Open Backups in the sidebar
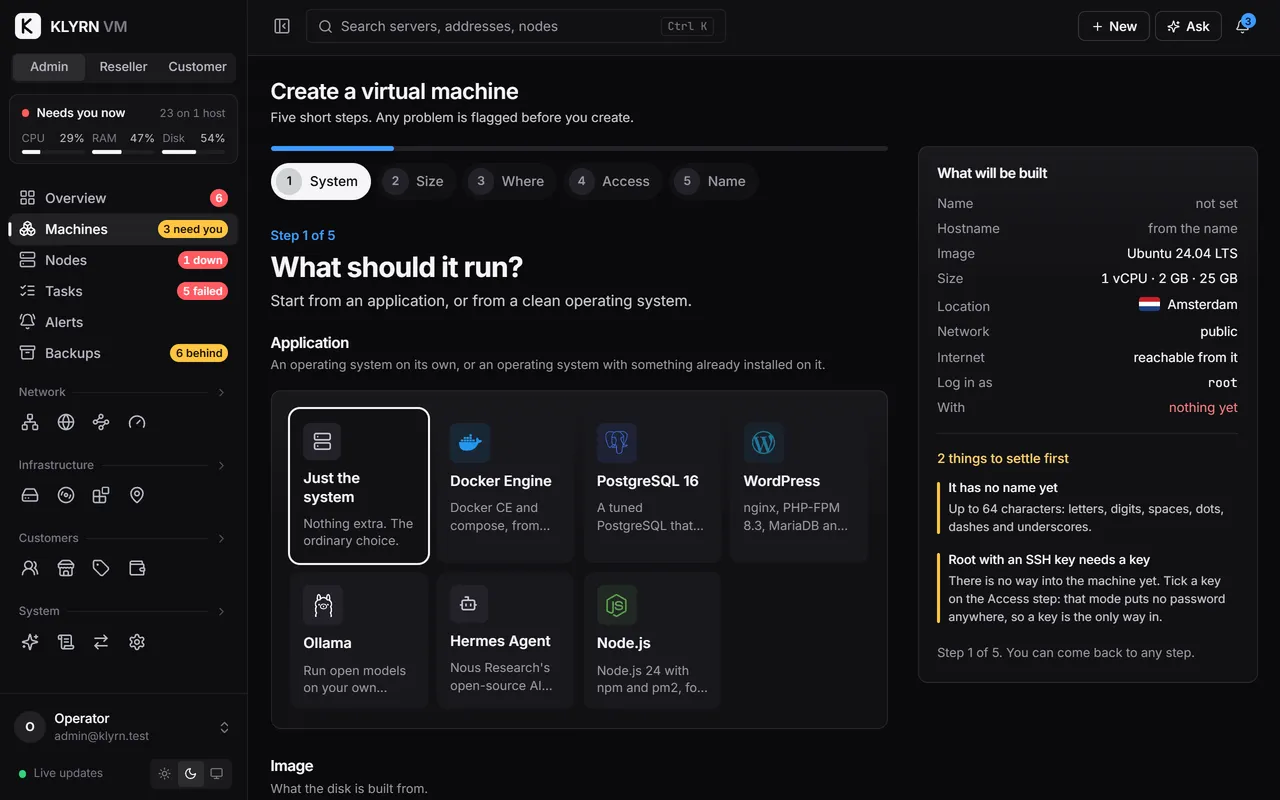The height and width of the screenshot is (800, 1280). (x=124, y=353)
